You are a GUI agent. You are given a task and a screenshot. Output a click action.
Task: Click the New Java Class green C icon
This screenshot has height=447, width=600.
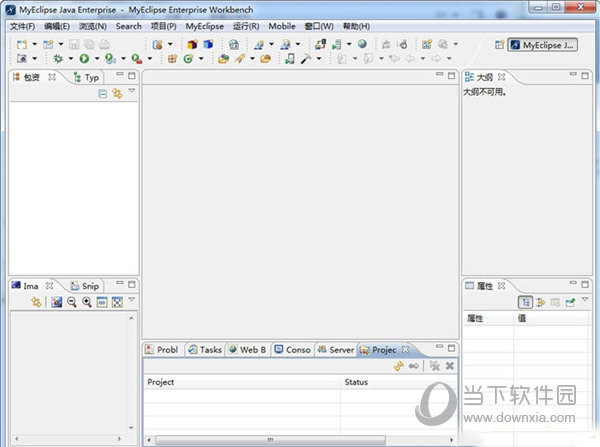(x=188, y=59)
